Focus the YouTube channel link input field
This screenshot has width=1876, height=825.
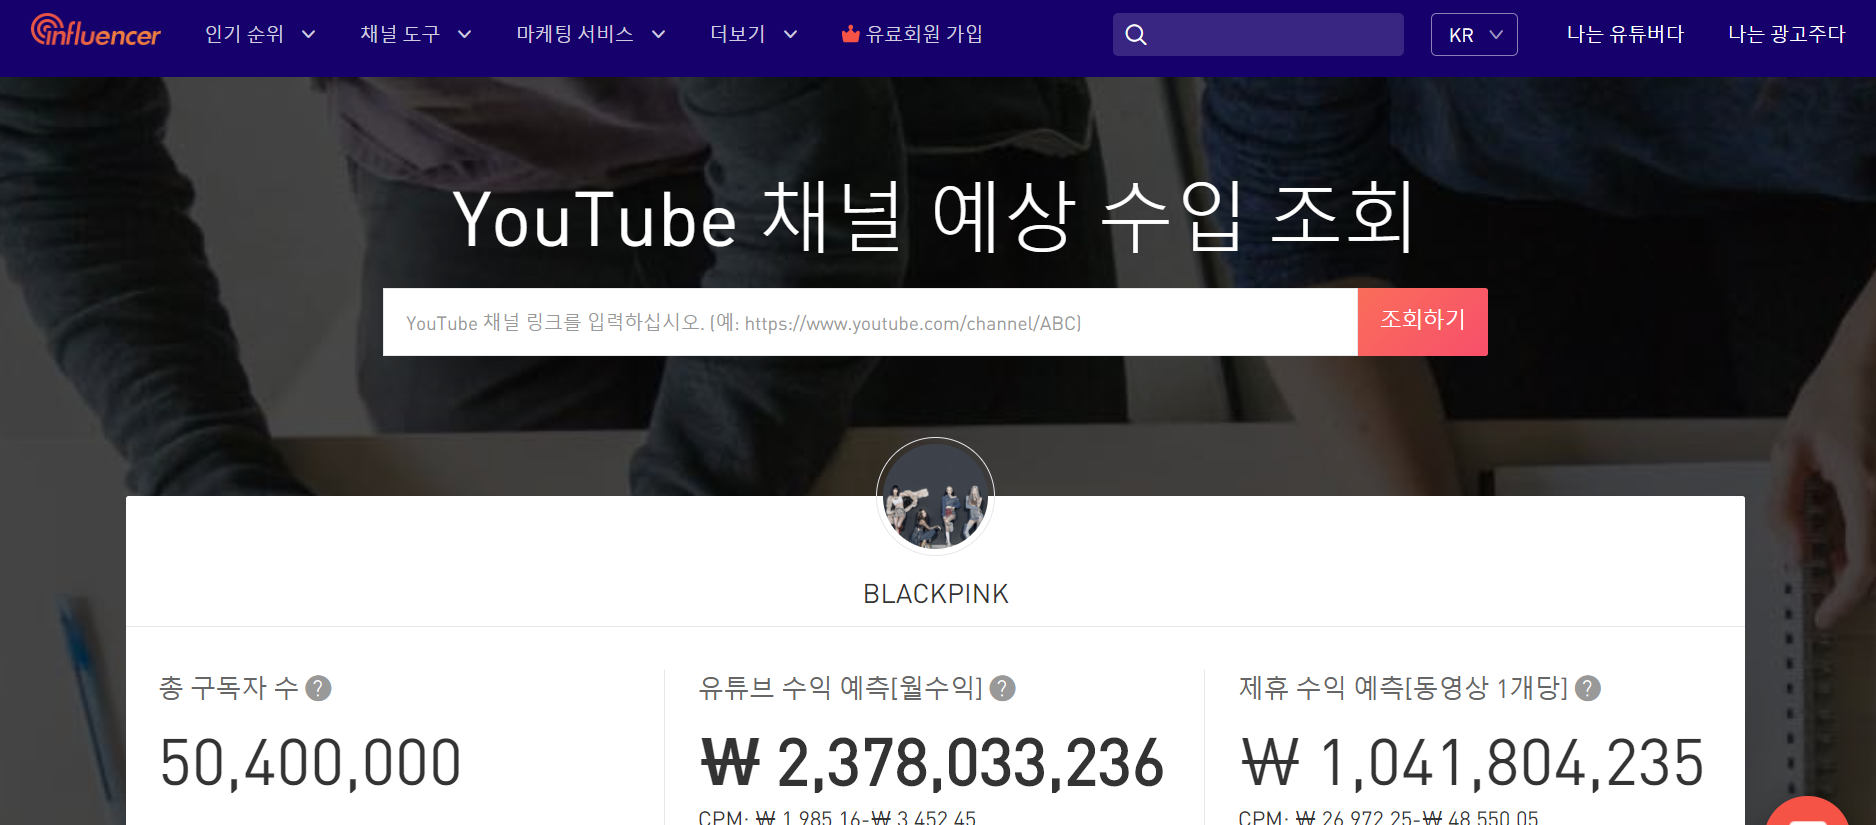click(870, 322)
